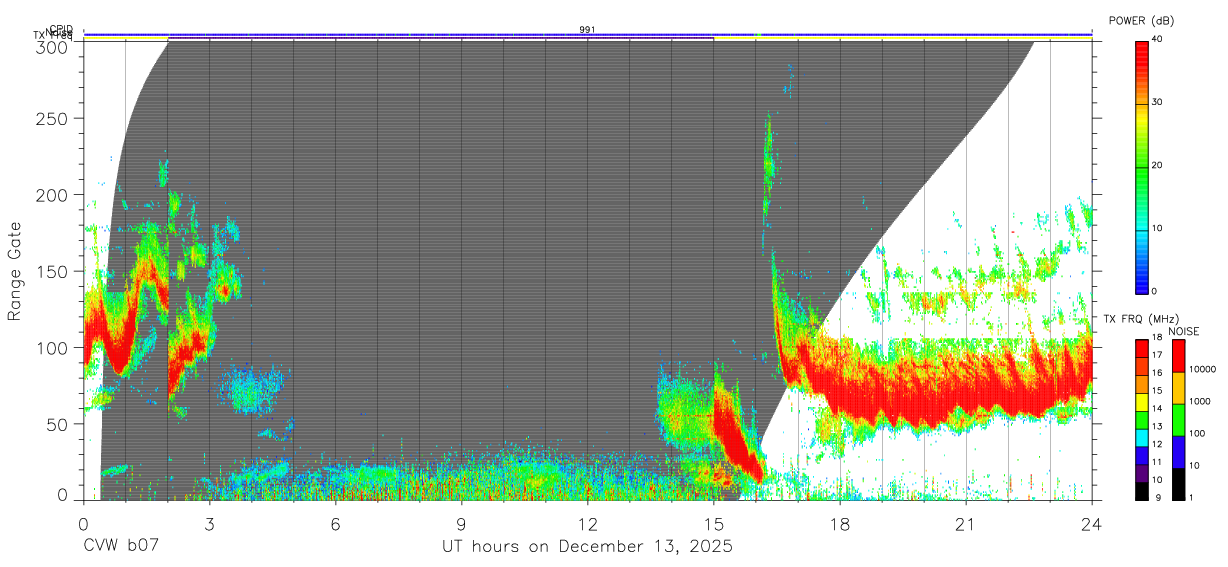The width and height of the screenshot is (1228, 567).
Task: Click the 12 hour tick on the time axis
Action: coord(588,523)
